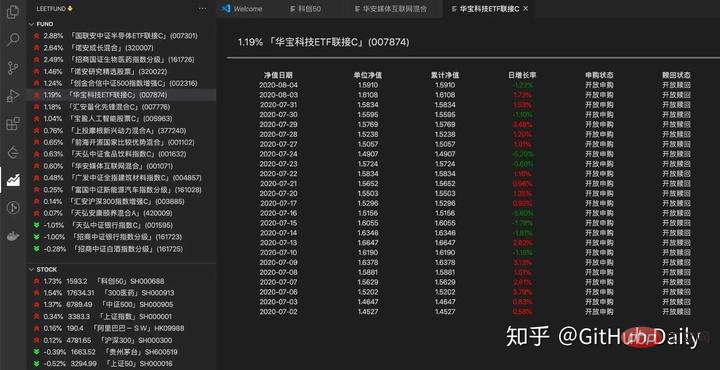
Task: Open the LEETFUND panel more actions ellipsis
Action: click(x=202, y=8)
